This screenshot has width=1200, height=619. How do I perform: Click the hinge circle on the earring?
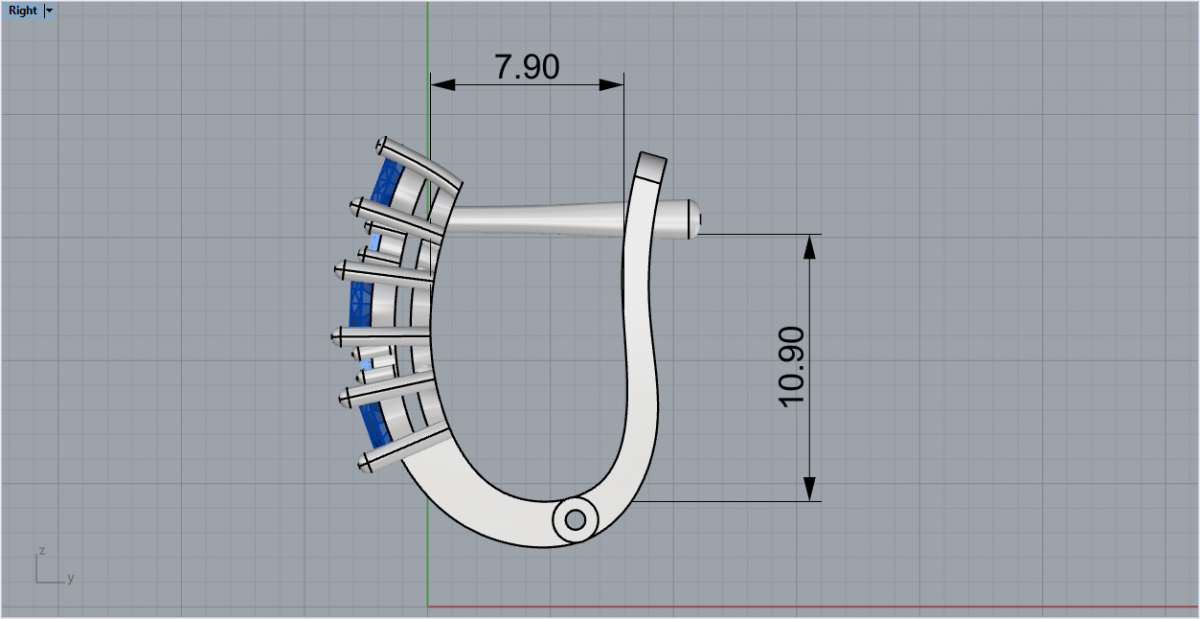click(x=575, y=520)
